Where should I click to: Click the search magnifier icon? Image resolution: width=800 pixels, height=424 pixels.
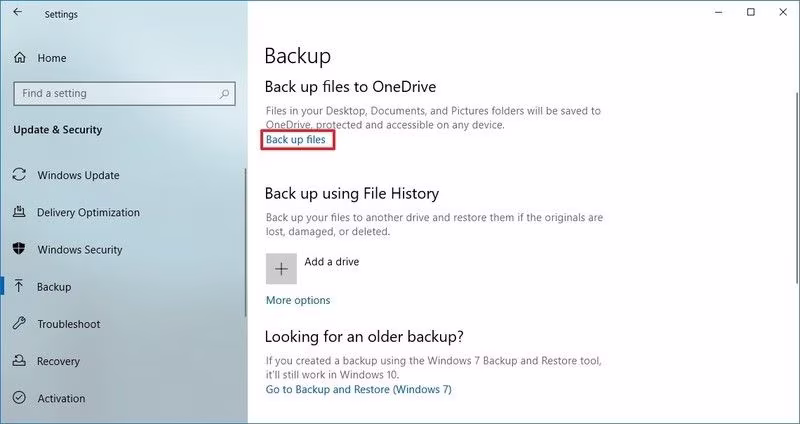224,94
